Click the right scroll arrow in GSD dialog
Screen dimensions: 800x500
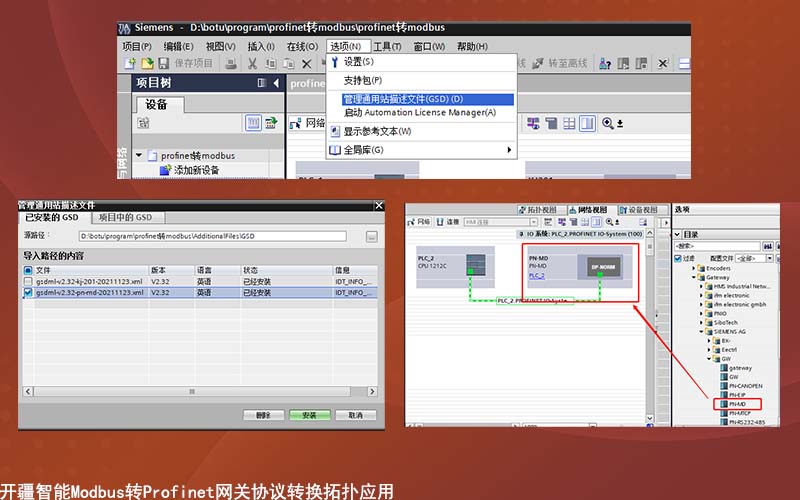point(372,391)
